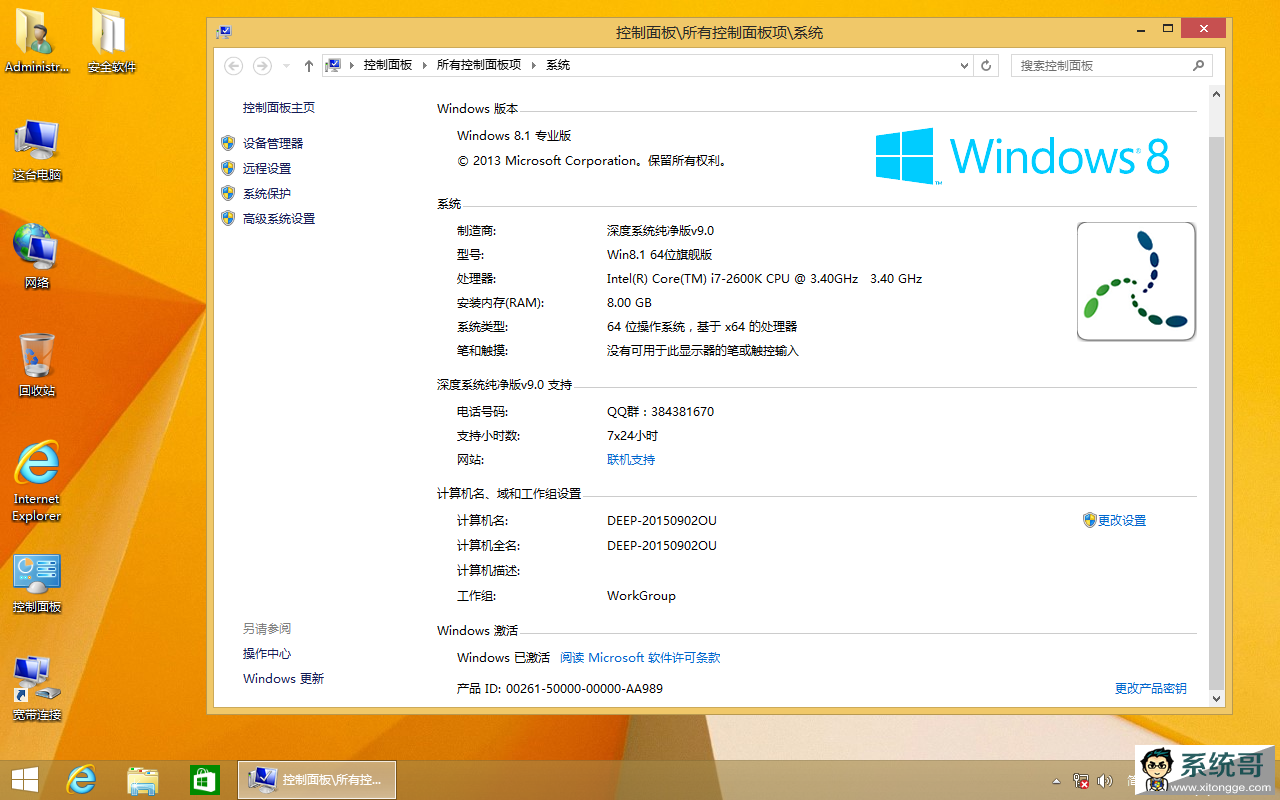This screenshot has width=1280, height=800.
Task: Open Windows Store from the taskbar
Action: tap(204, 779)
